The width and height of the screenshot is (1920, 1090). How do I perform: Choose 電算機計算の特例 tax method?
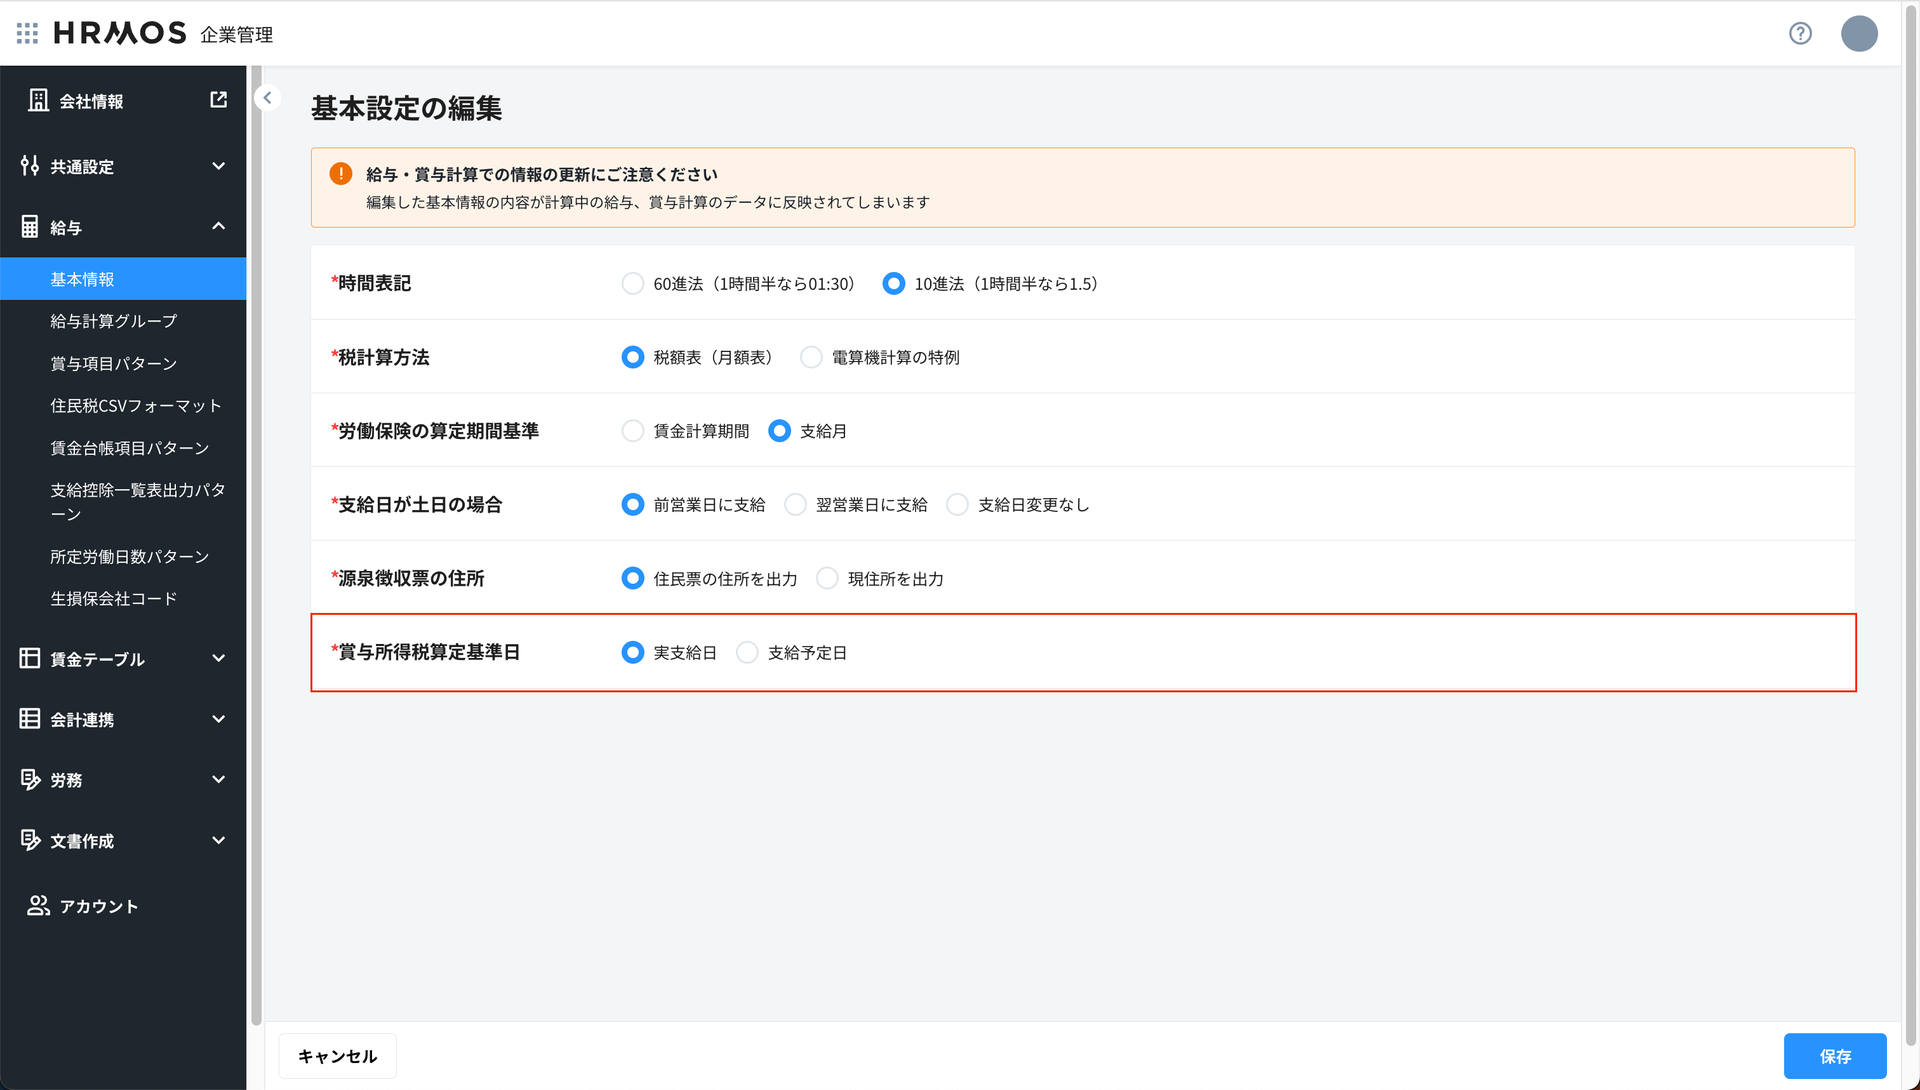pyautogui.click(x=811, y=357)
